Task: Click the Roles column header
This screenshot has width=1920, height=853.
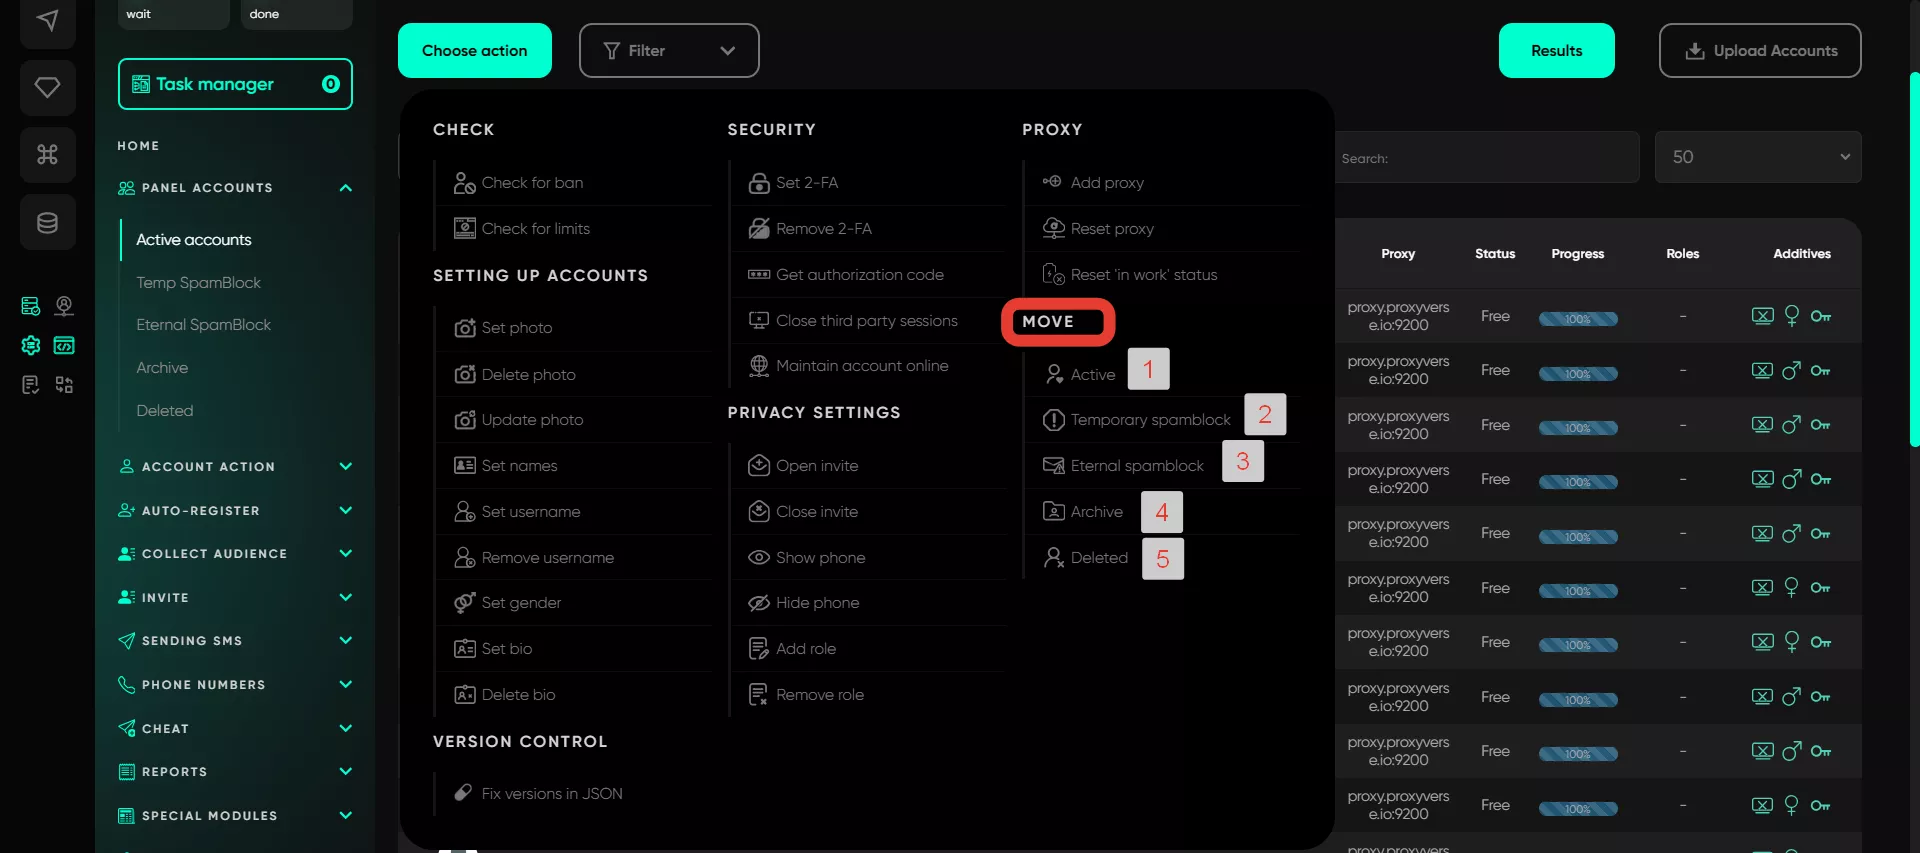Action: [1682, 254]
